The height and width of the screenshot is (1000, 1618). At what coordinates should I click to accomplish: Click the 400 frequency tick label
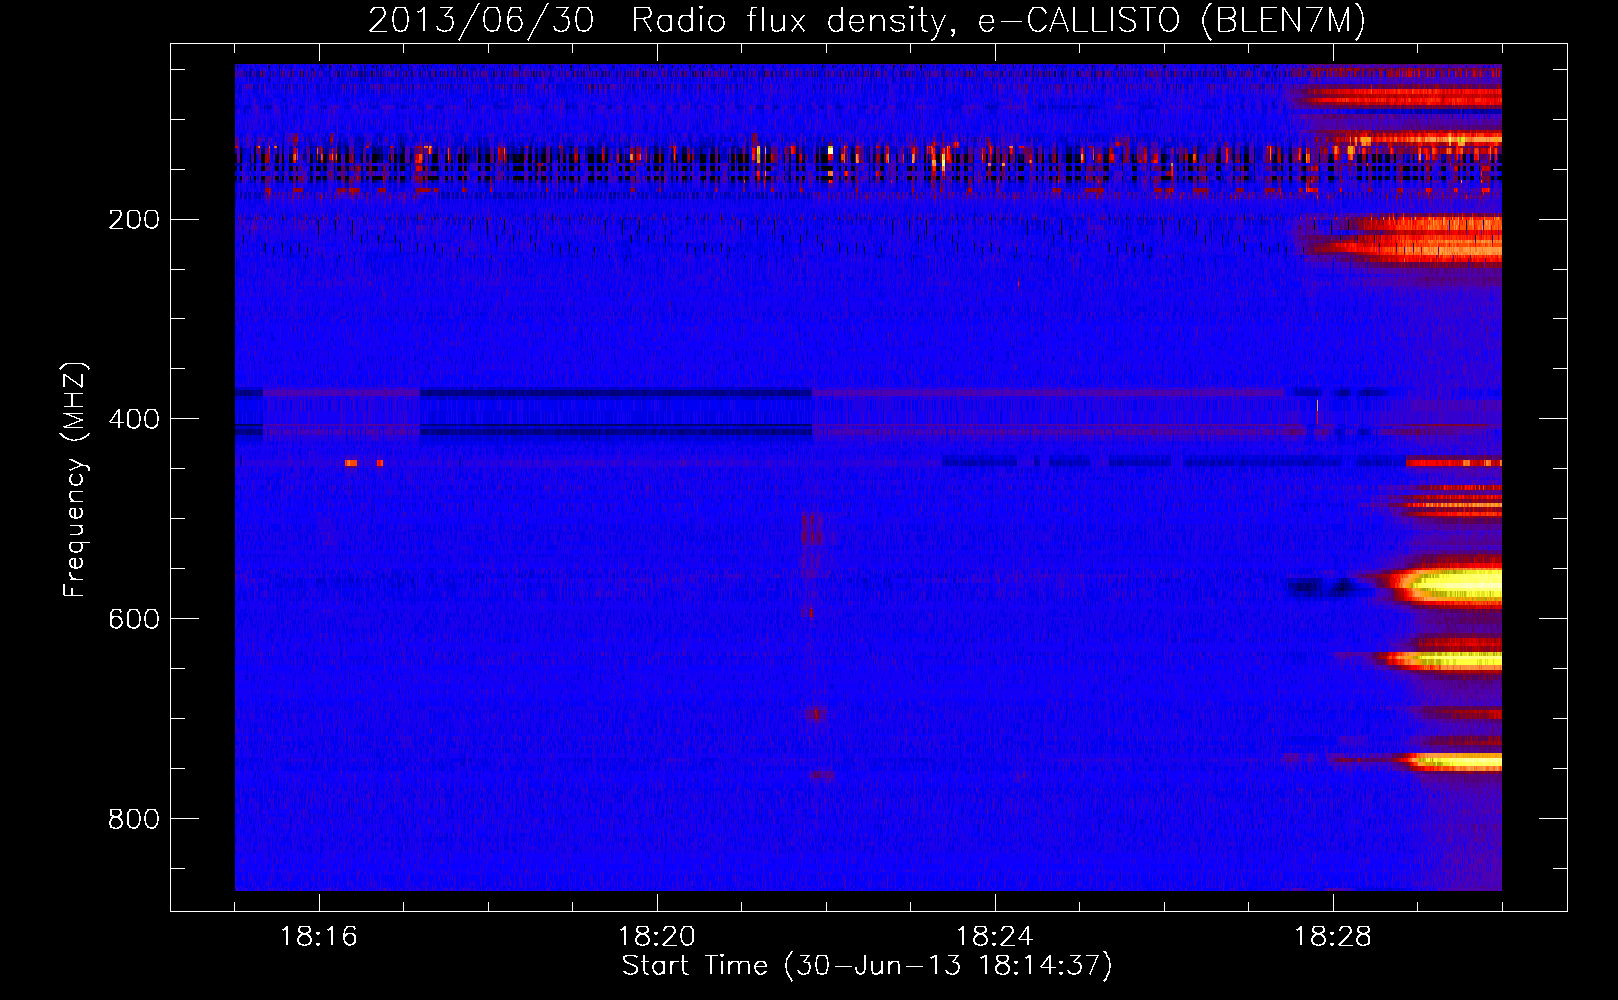[x=133, y=419]
